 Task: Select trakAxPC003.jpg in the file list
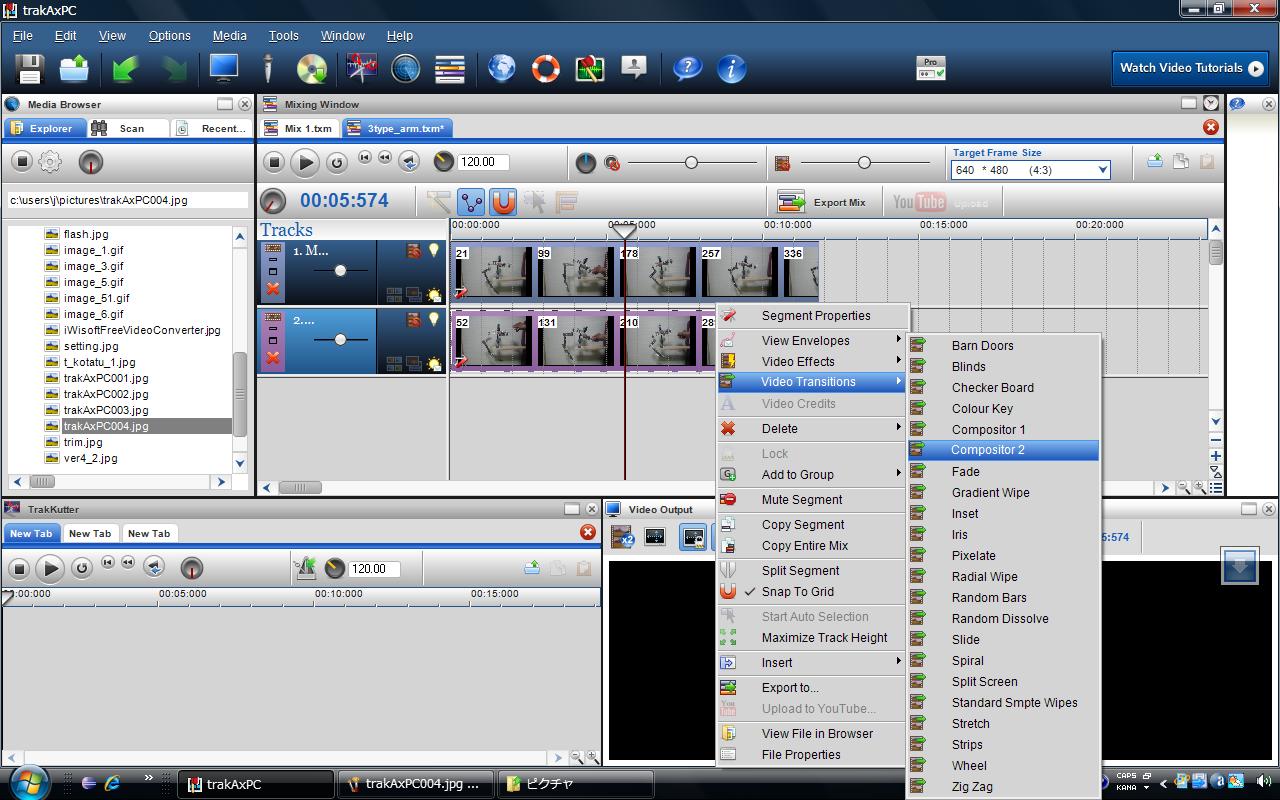point(105,410)
